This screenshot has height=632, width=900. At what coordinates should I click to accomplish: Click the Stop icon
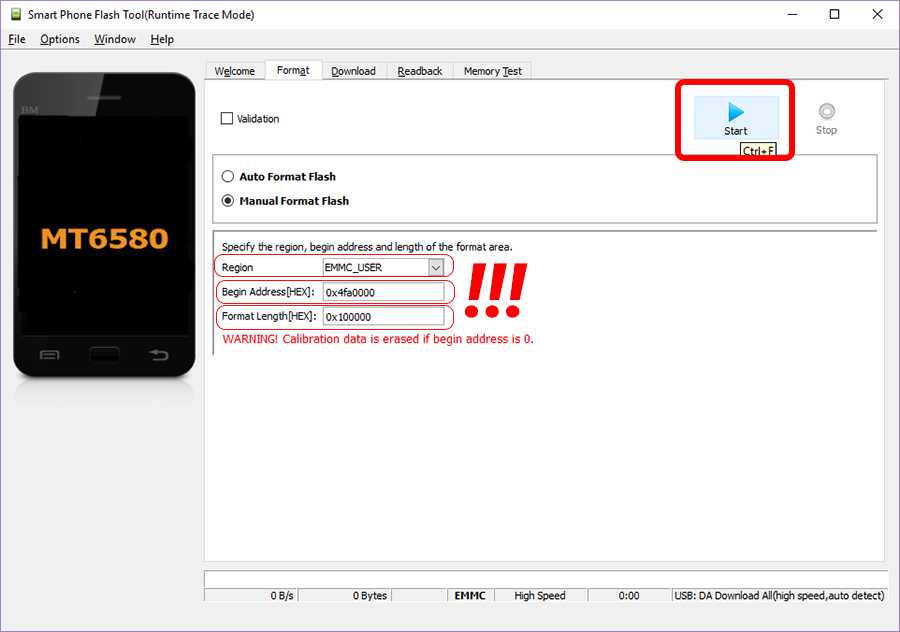[x=826, y=112]
